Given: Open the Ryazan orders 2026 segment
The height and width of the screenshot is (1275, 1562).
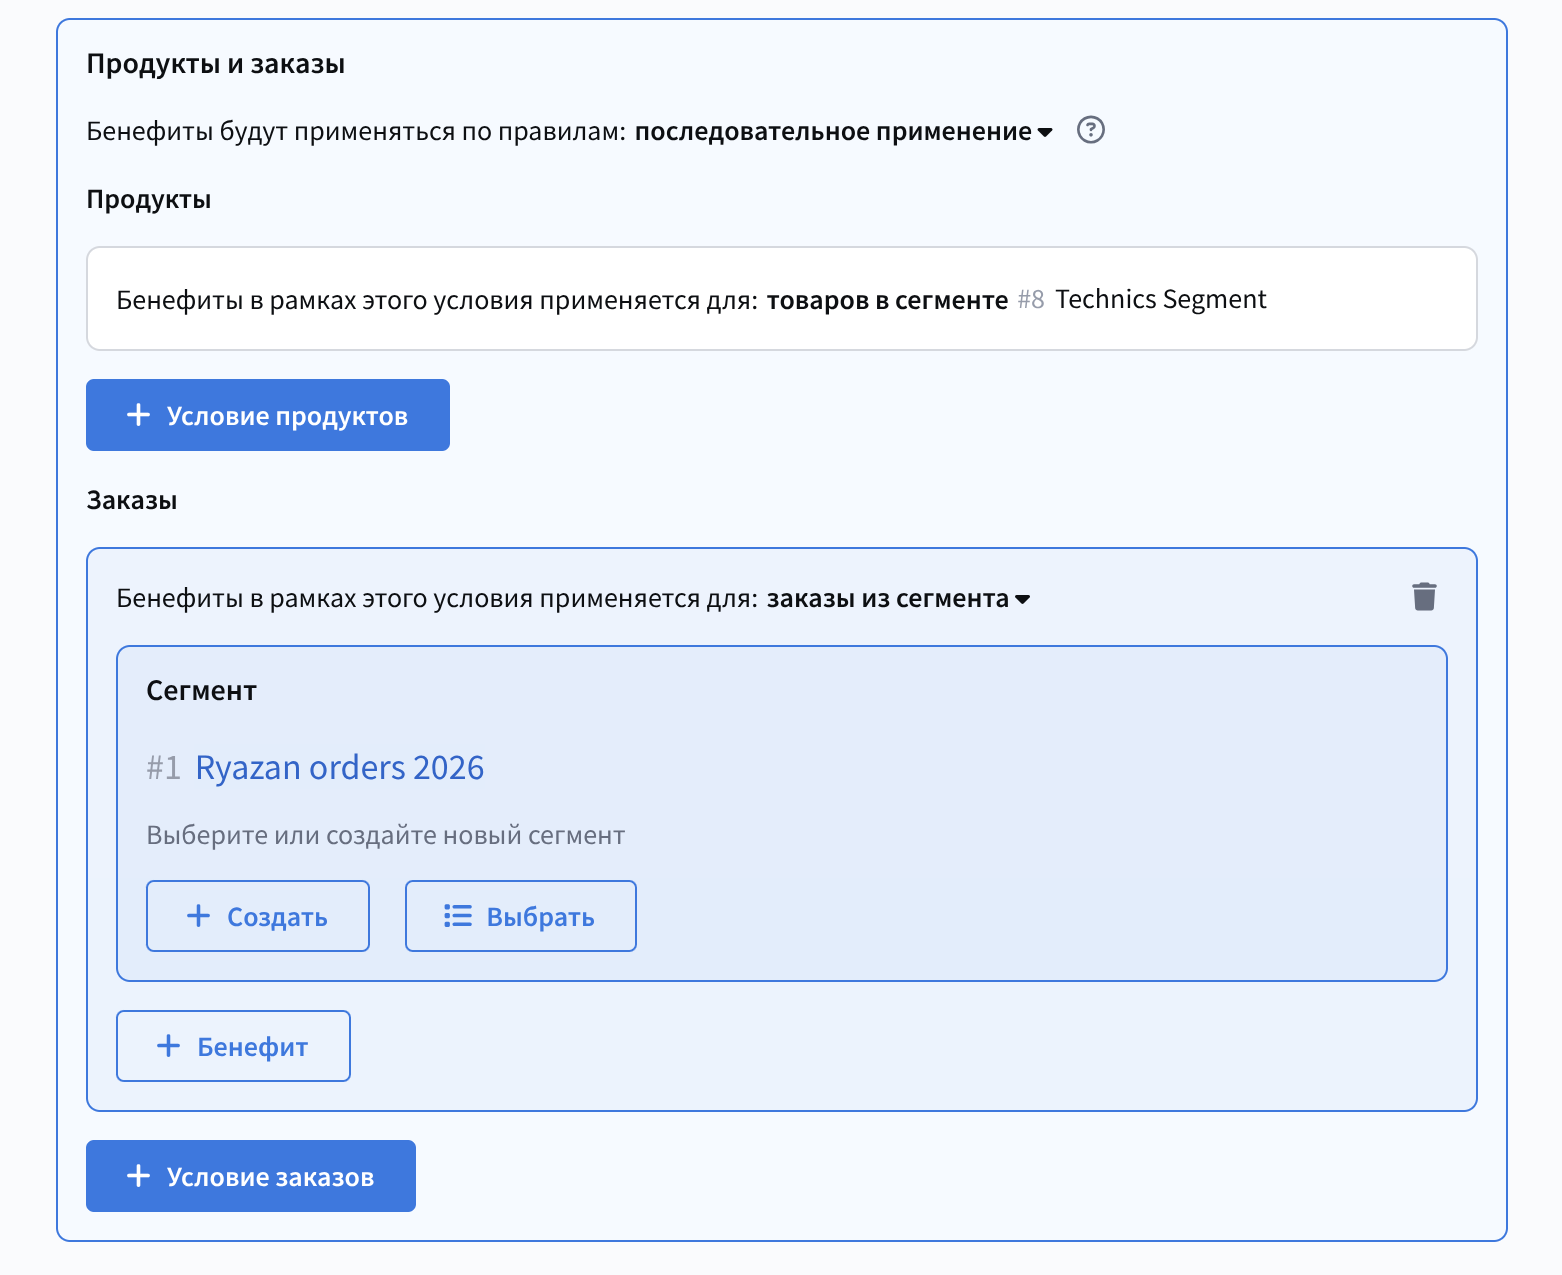Looking at the screenshot, I should [x=339, y=767].
